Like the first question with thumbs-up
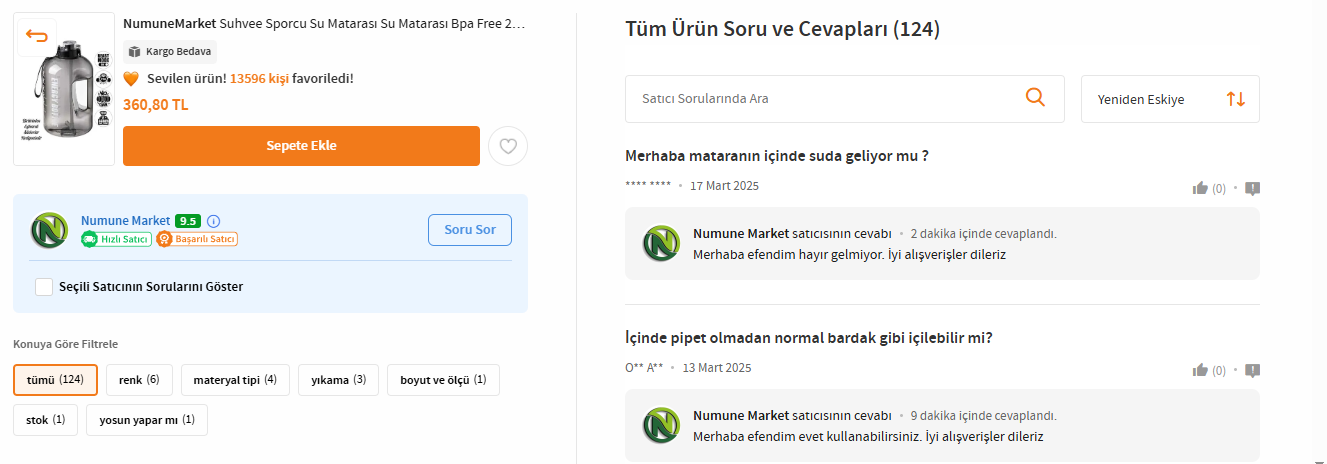The height and width of the screenshot is (464, 1327). 1200,188
